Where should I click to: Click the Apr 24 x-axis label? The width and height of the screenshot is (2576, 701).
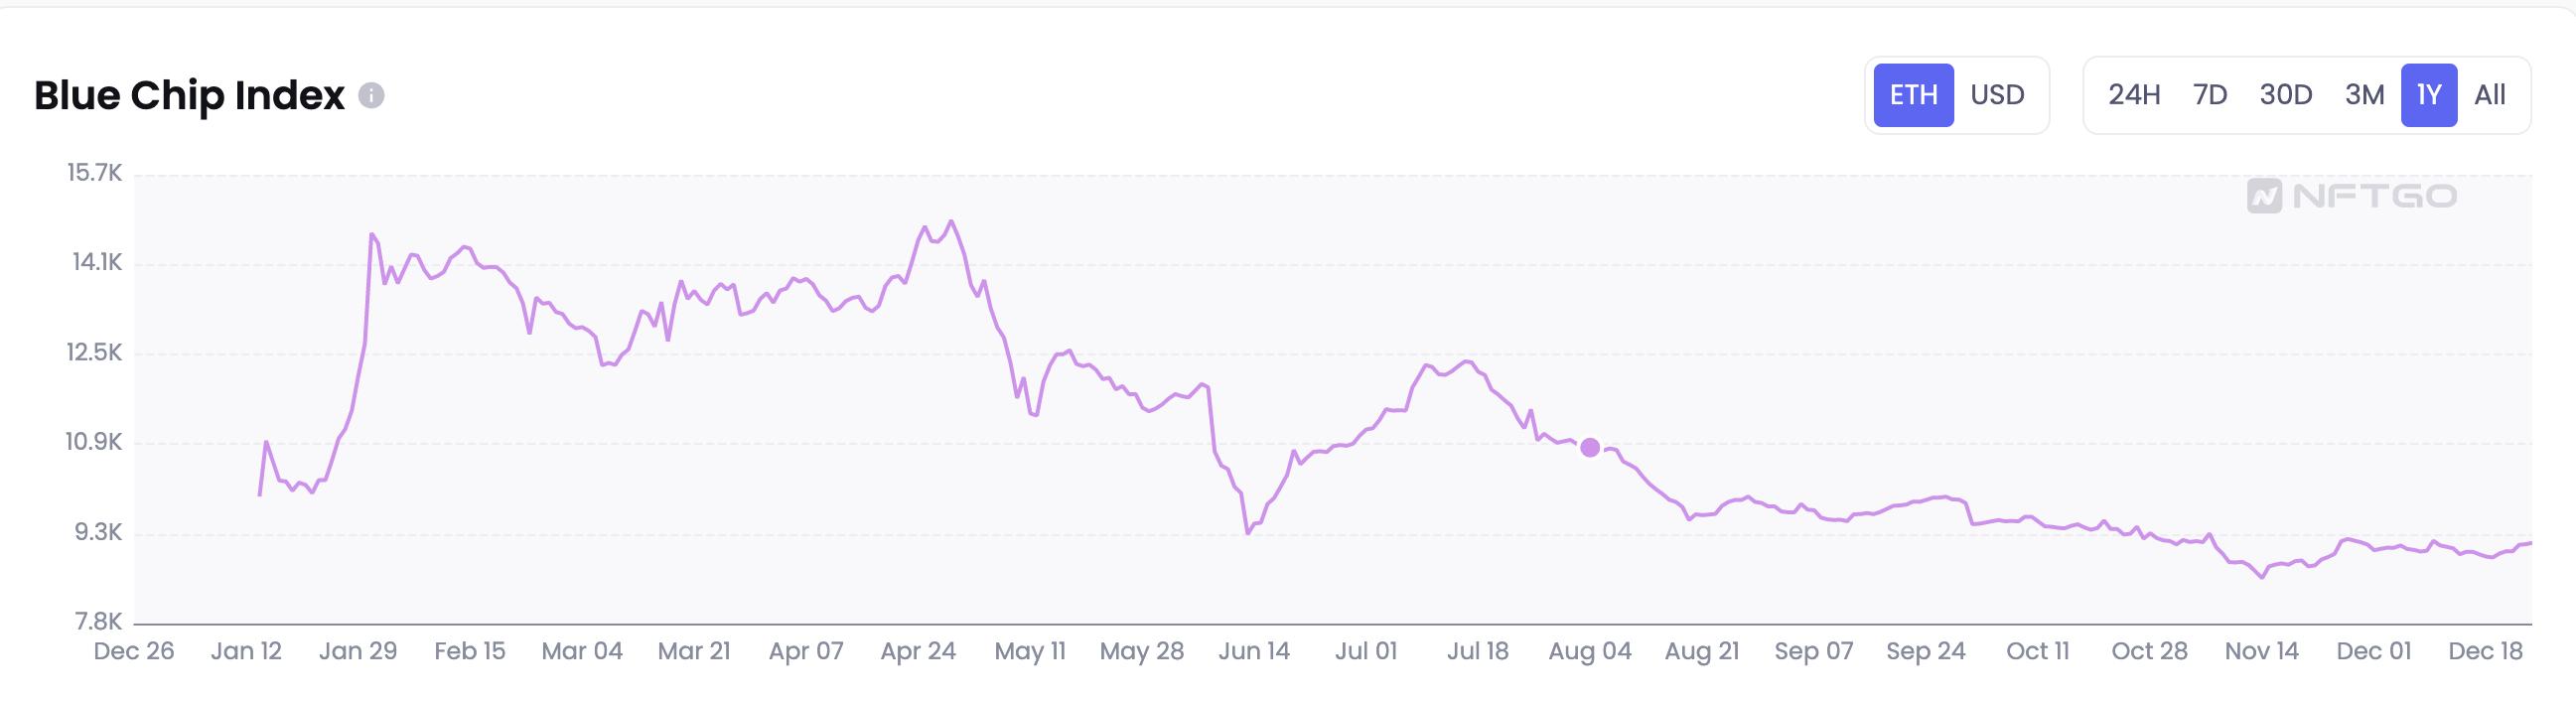coord(918,652)
